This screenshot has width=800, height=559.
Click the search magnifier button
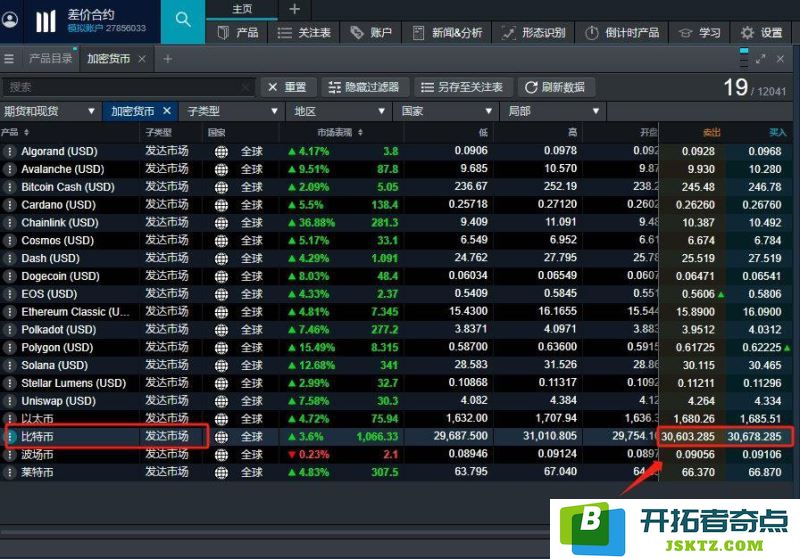coord(183,21)
